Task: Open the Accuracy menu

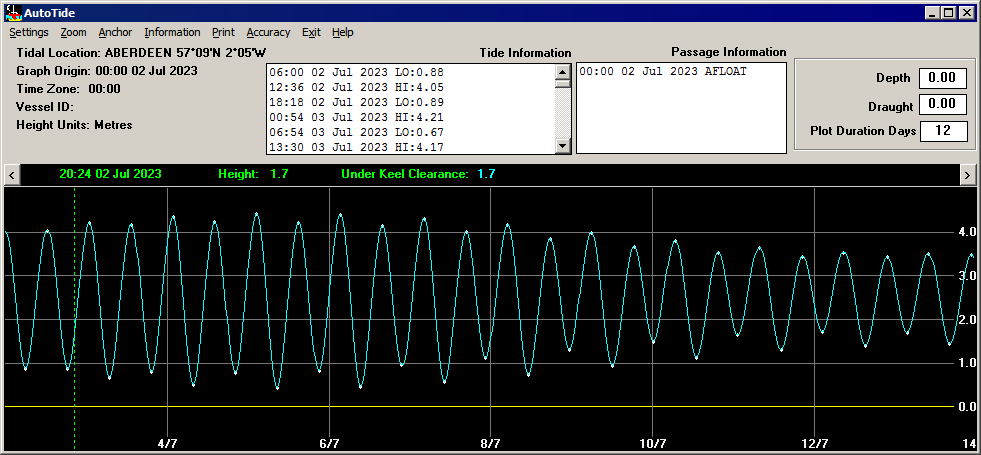Action: (268, 33)
